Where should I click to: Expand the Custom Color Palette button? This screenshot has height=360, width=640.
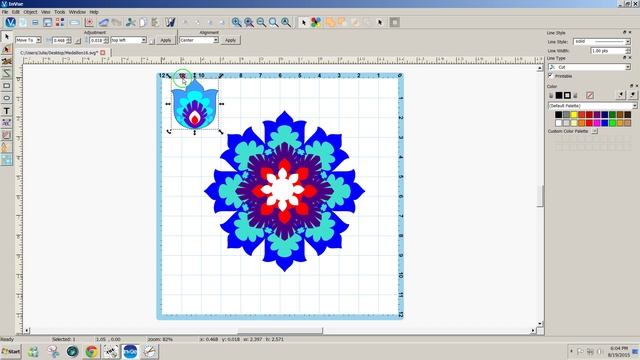(x=595, y=131)
